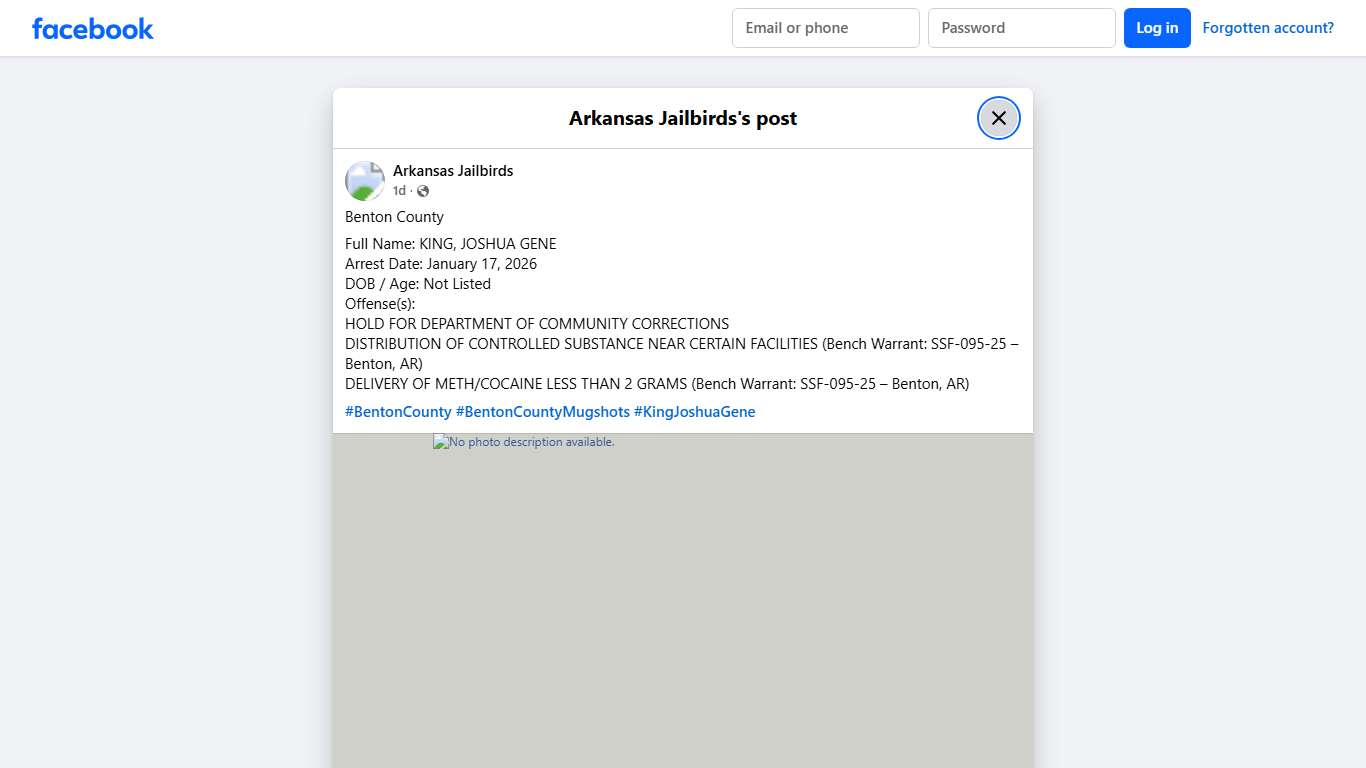Open the Forgotten account page

pos(1268,27)
